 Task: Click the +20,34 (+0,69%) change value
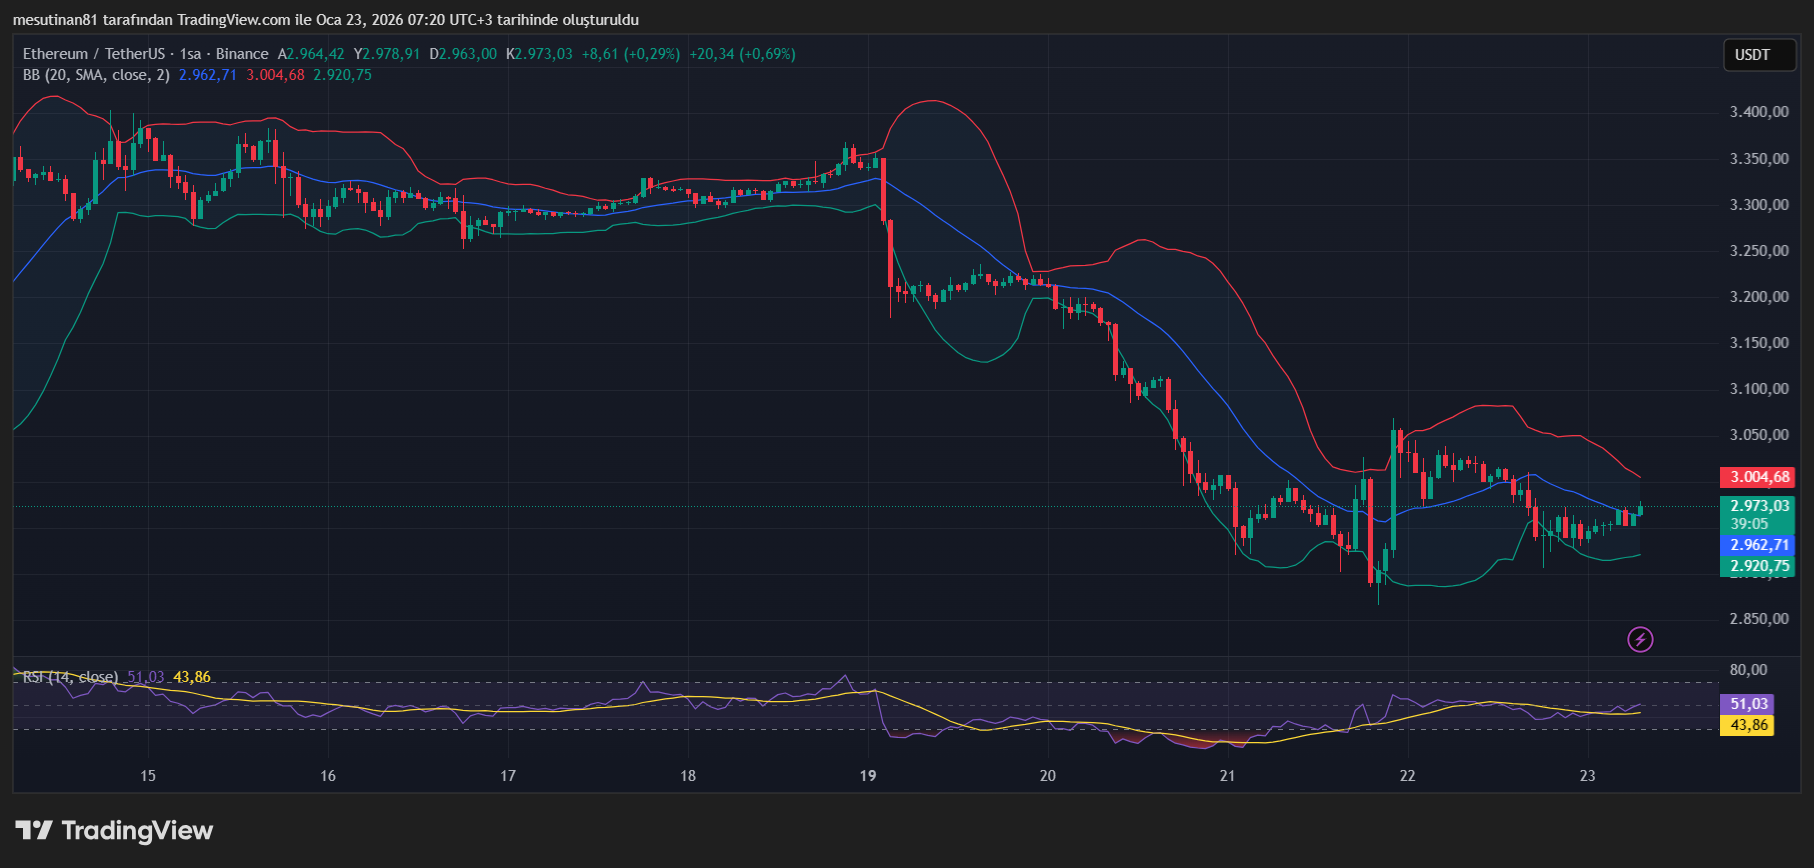pos(743,54)
